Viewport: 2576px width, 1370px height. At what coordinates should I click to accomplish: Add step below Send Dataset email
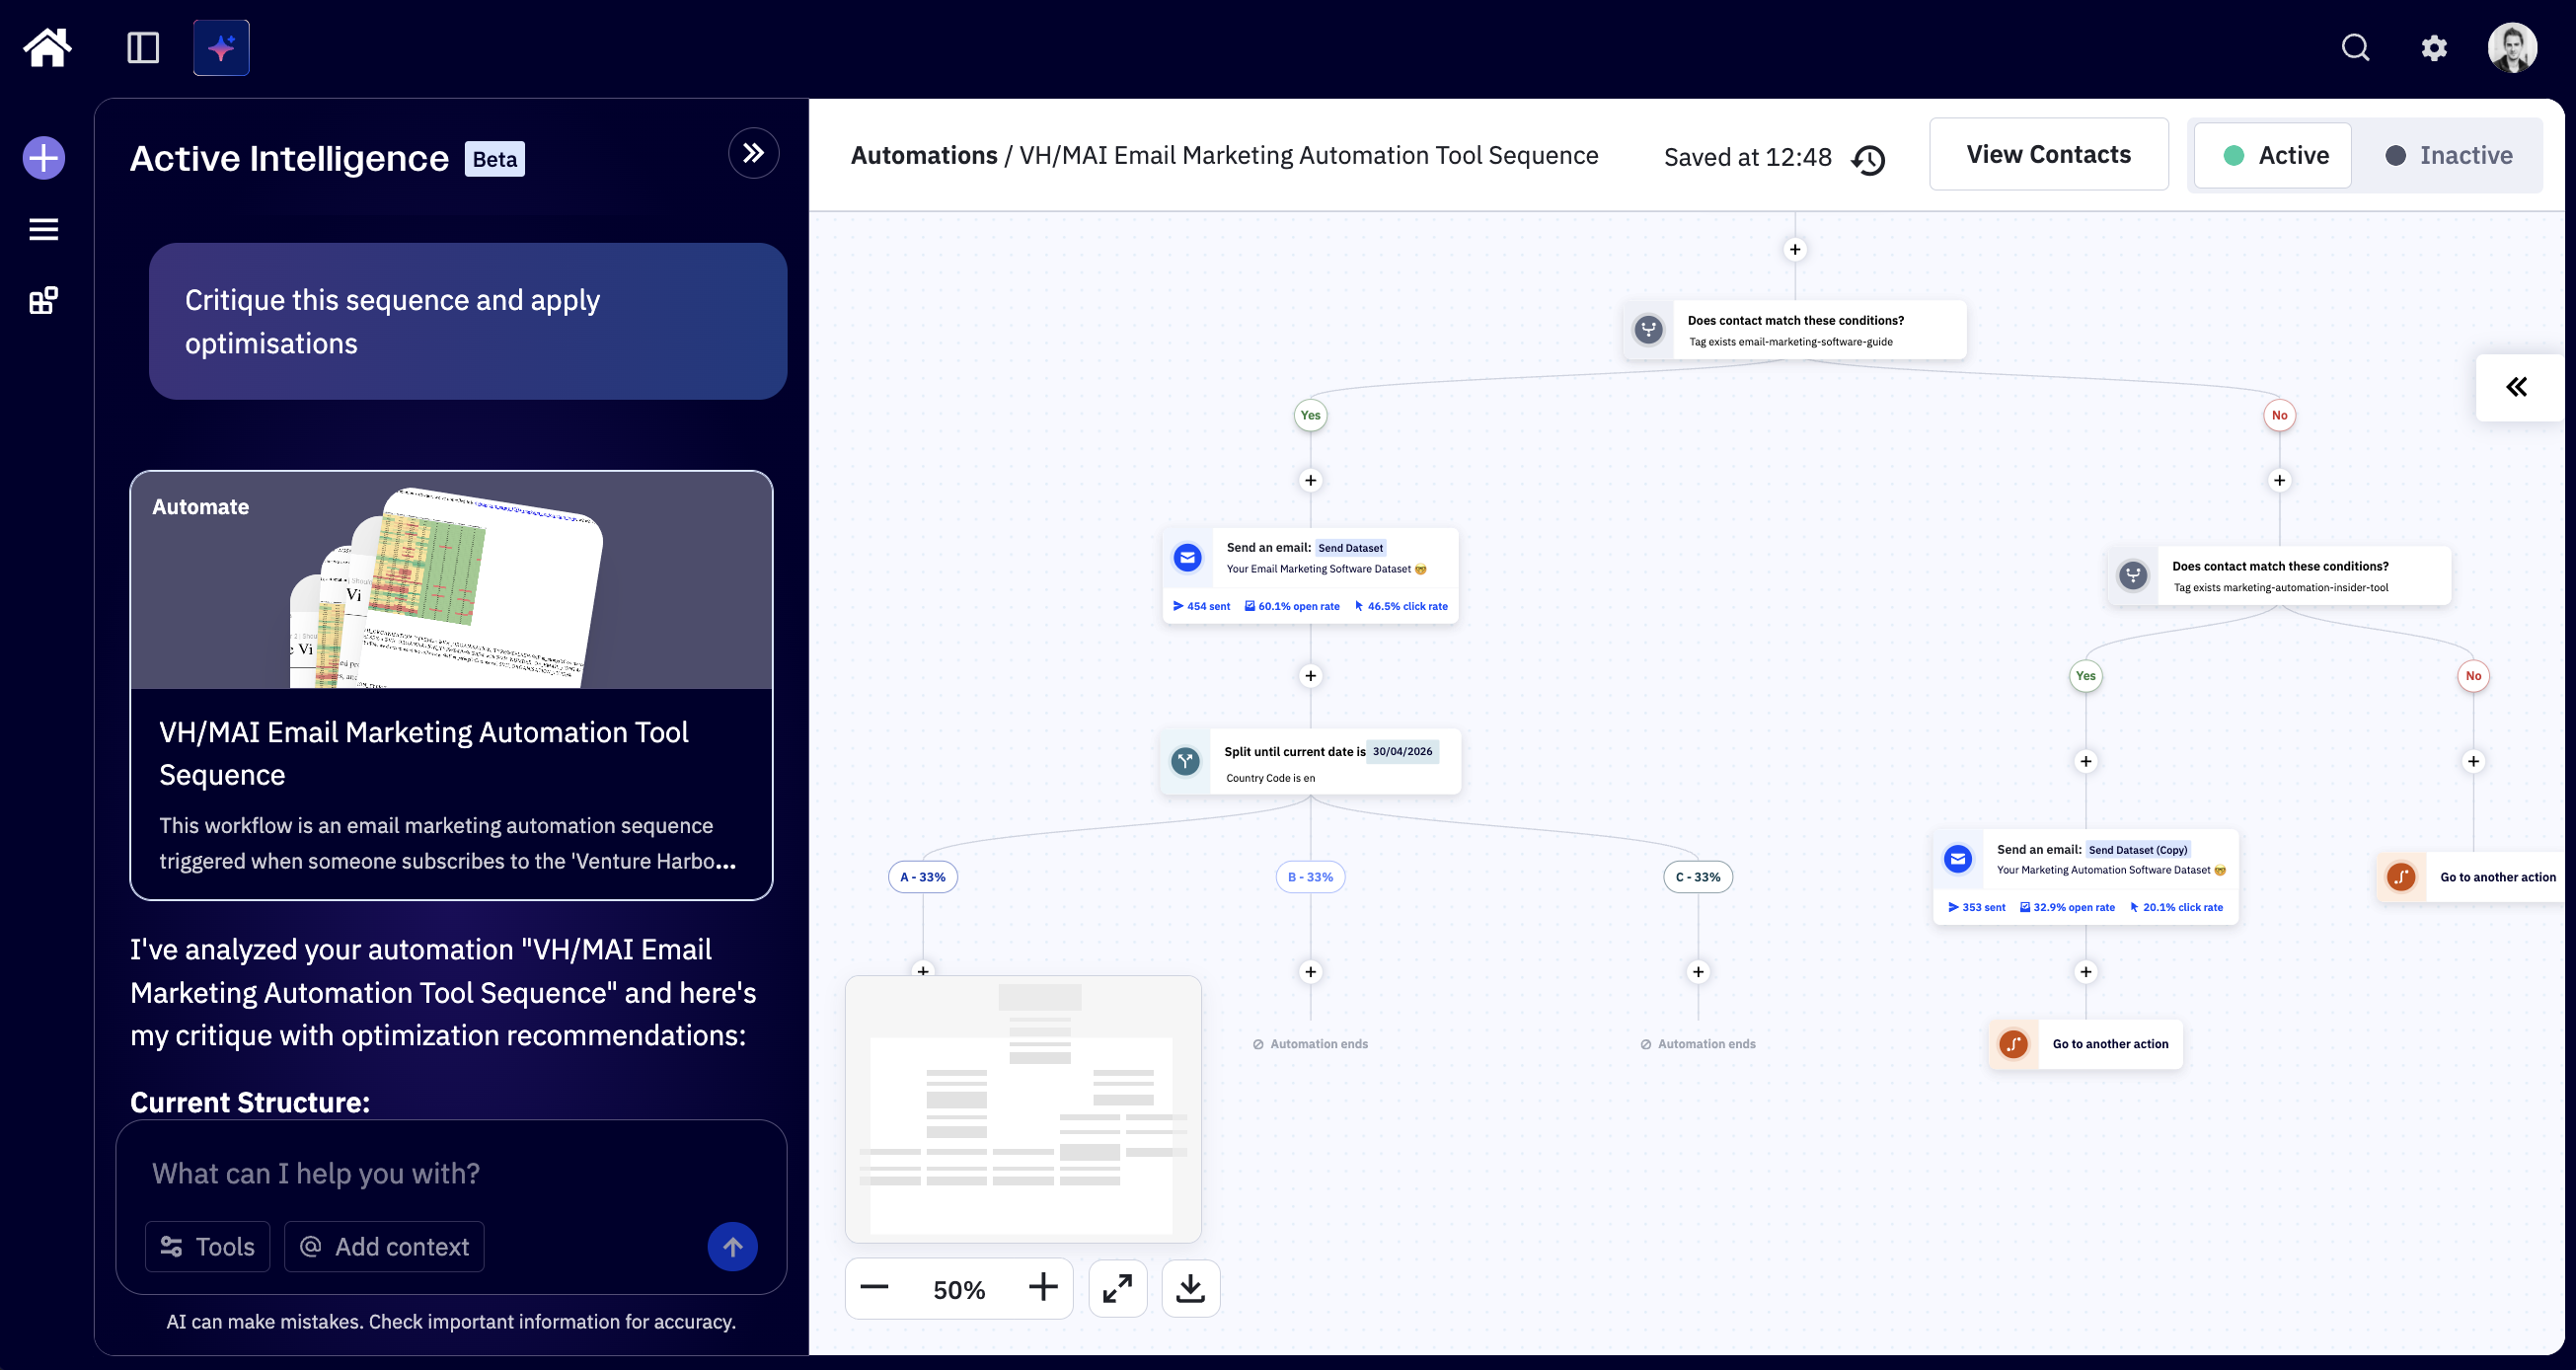click(x=1310, y=676)
